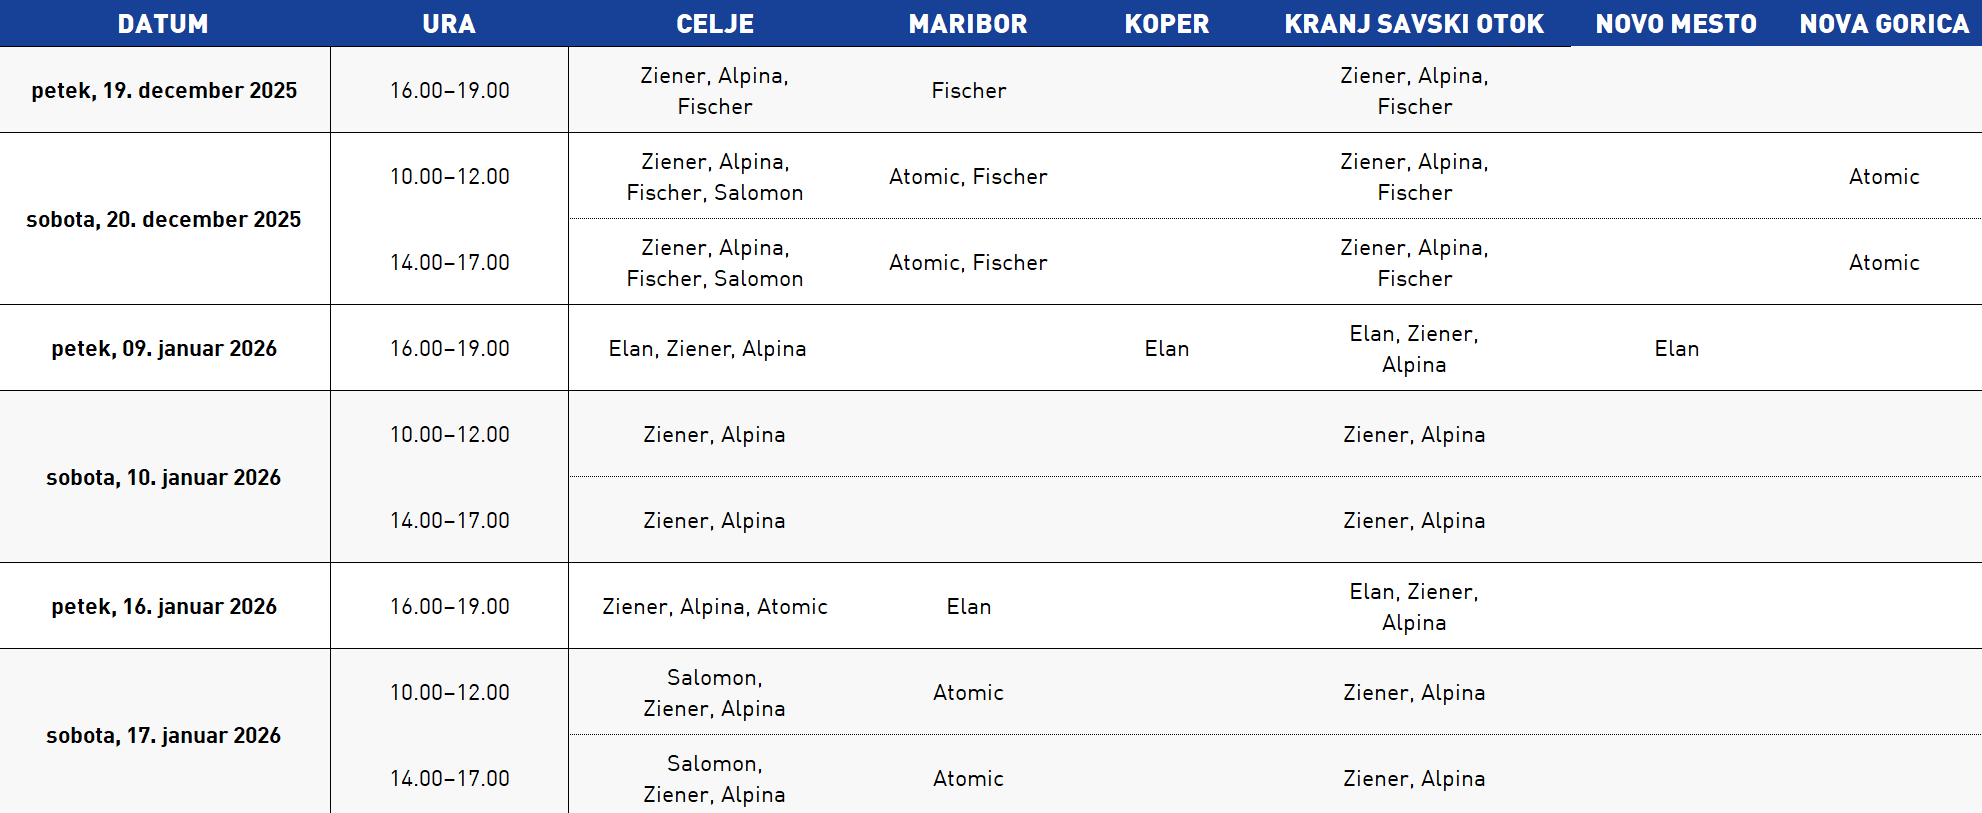Click the date sobota, 17. januar 2026
The image size is (1982, 813).
coord(164,735)
